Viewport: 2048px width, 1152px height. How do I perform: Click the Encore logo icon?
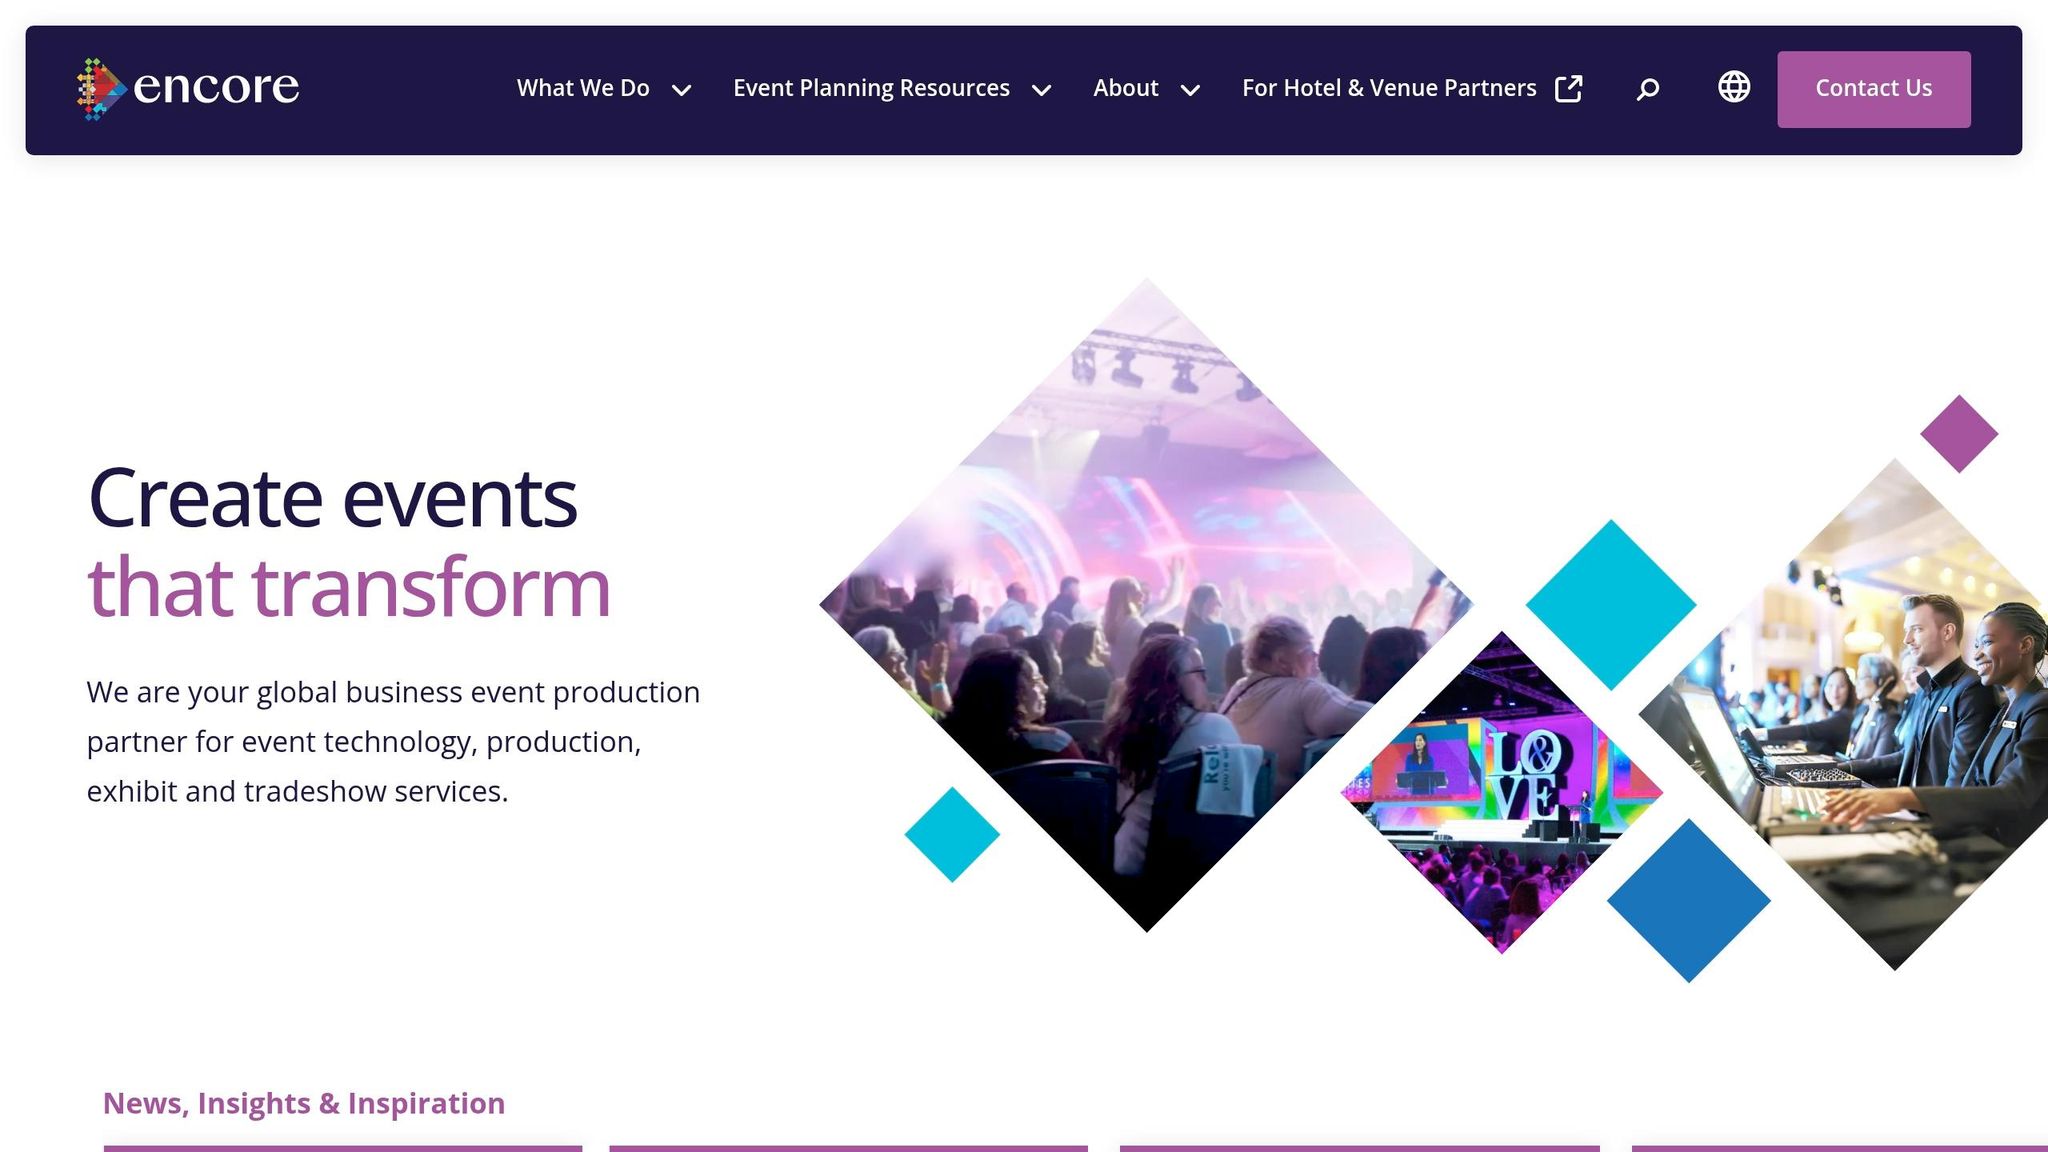[x=101, y=89]
